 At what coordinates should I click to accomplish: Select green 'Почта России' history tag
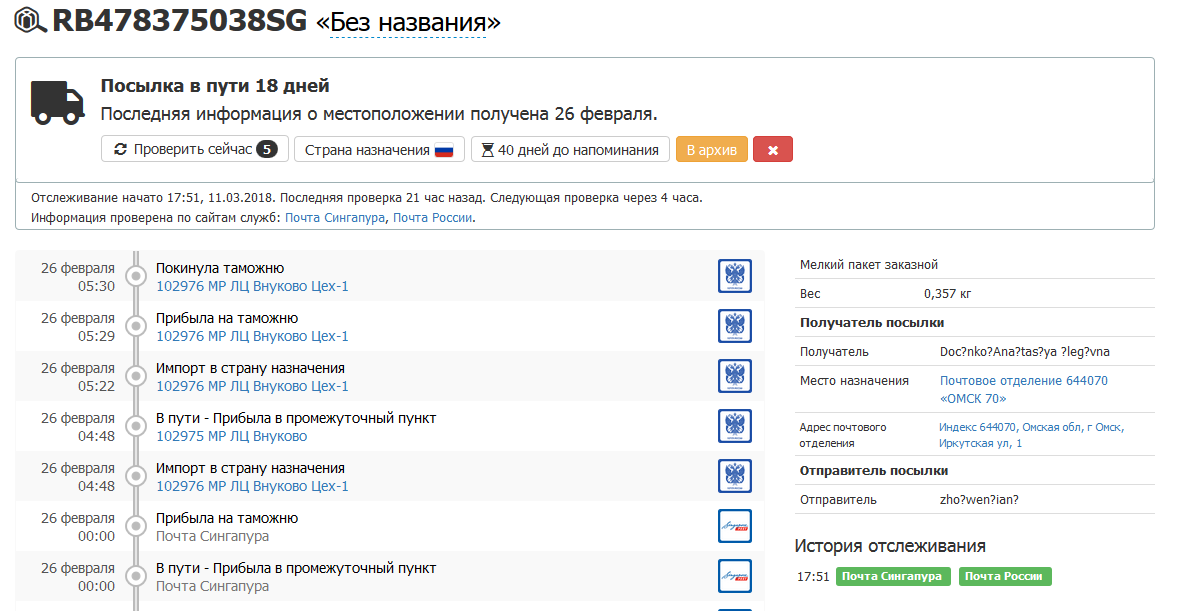[1005, 577]
